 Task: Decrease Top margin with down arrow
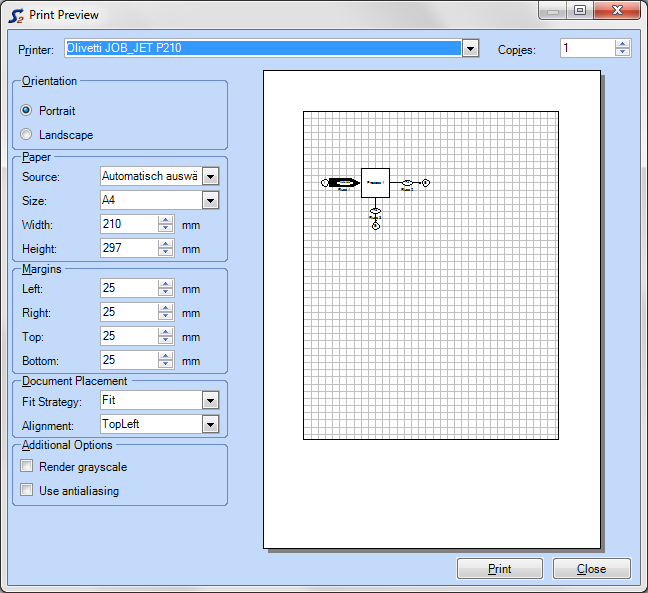[165, 340]
